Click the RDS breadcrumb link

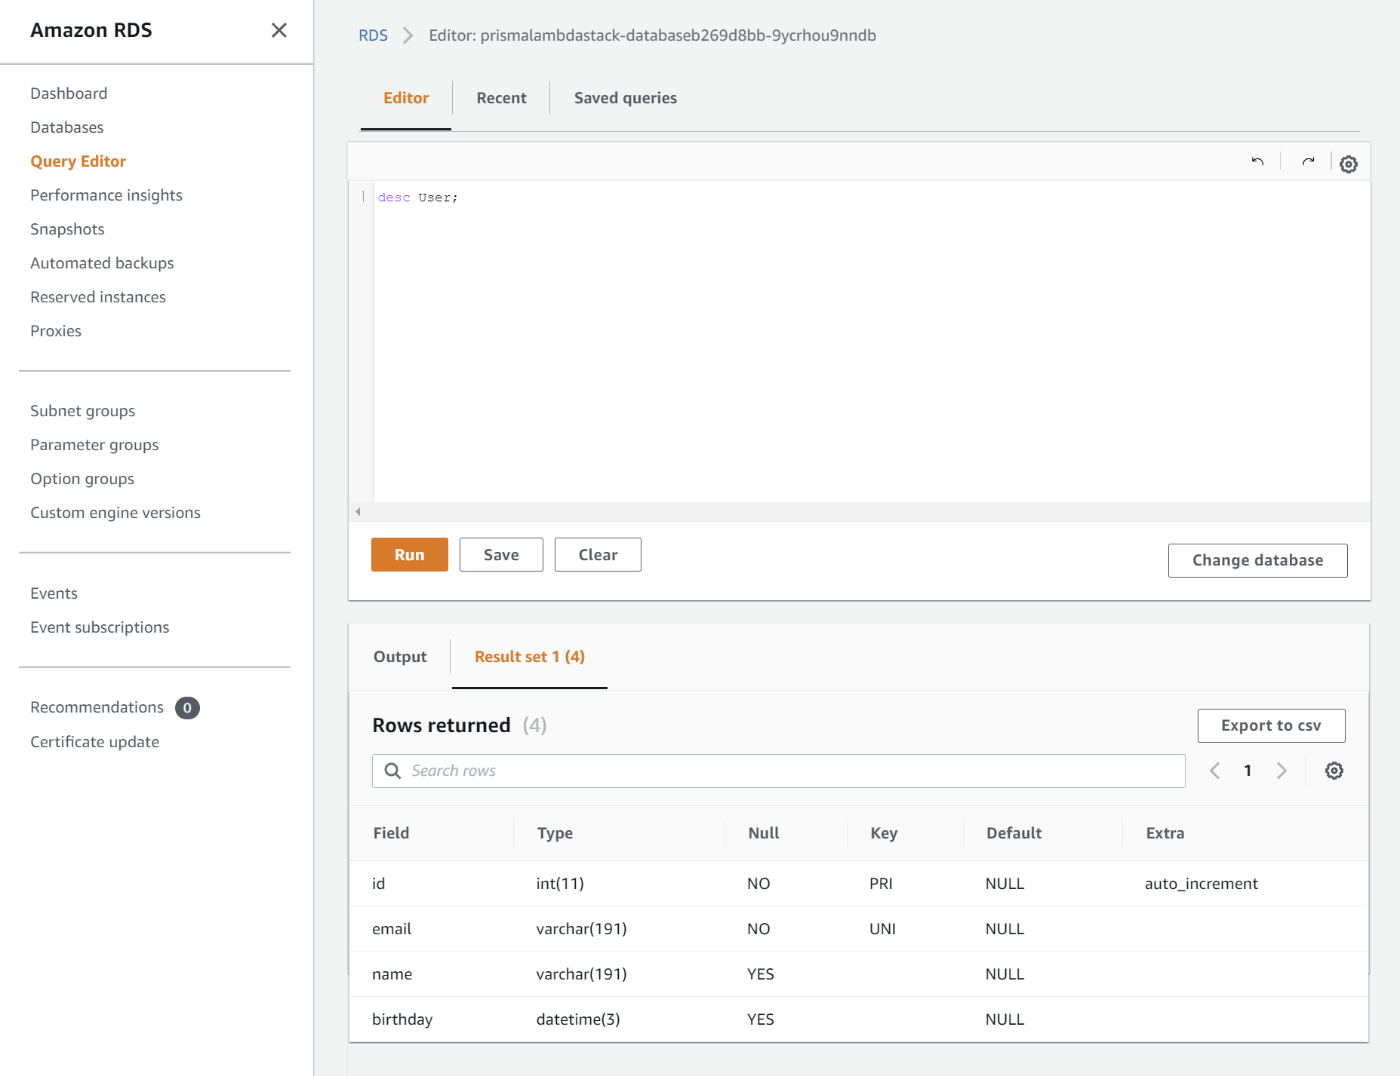373,36
